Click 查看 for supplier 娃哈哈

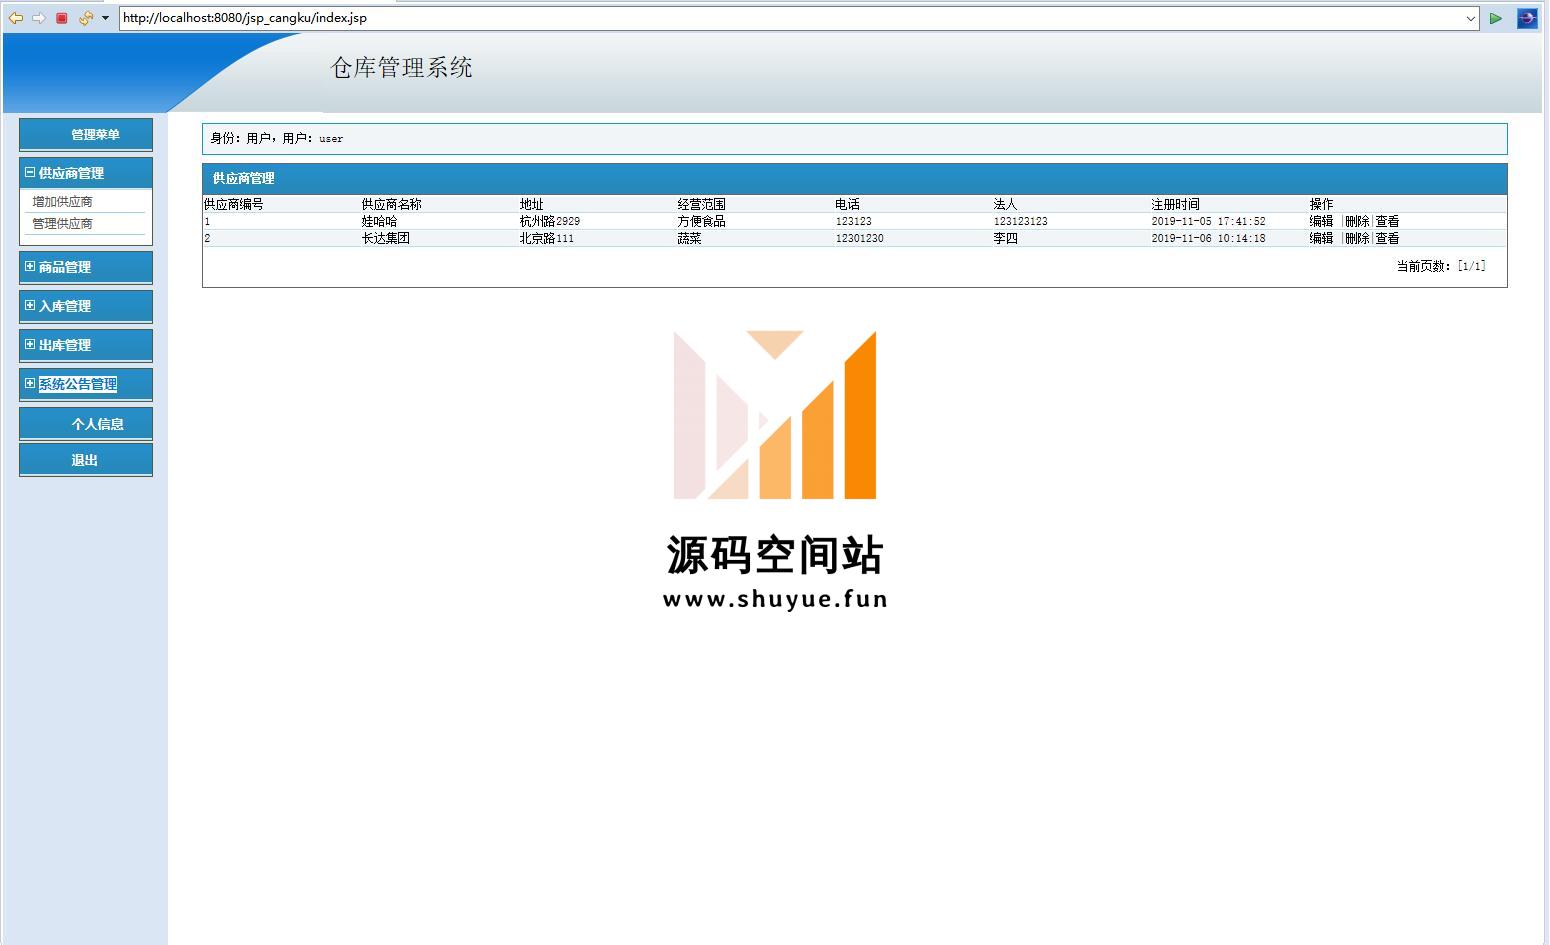(1387, 221)
